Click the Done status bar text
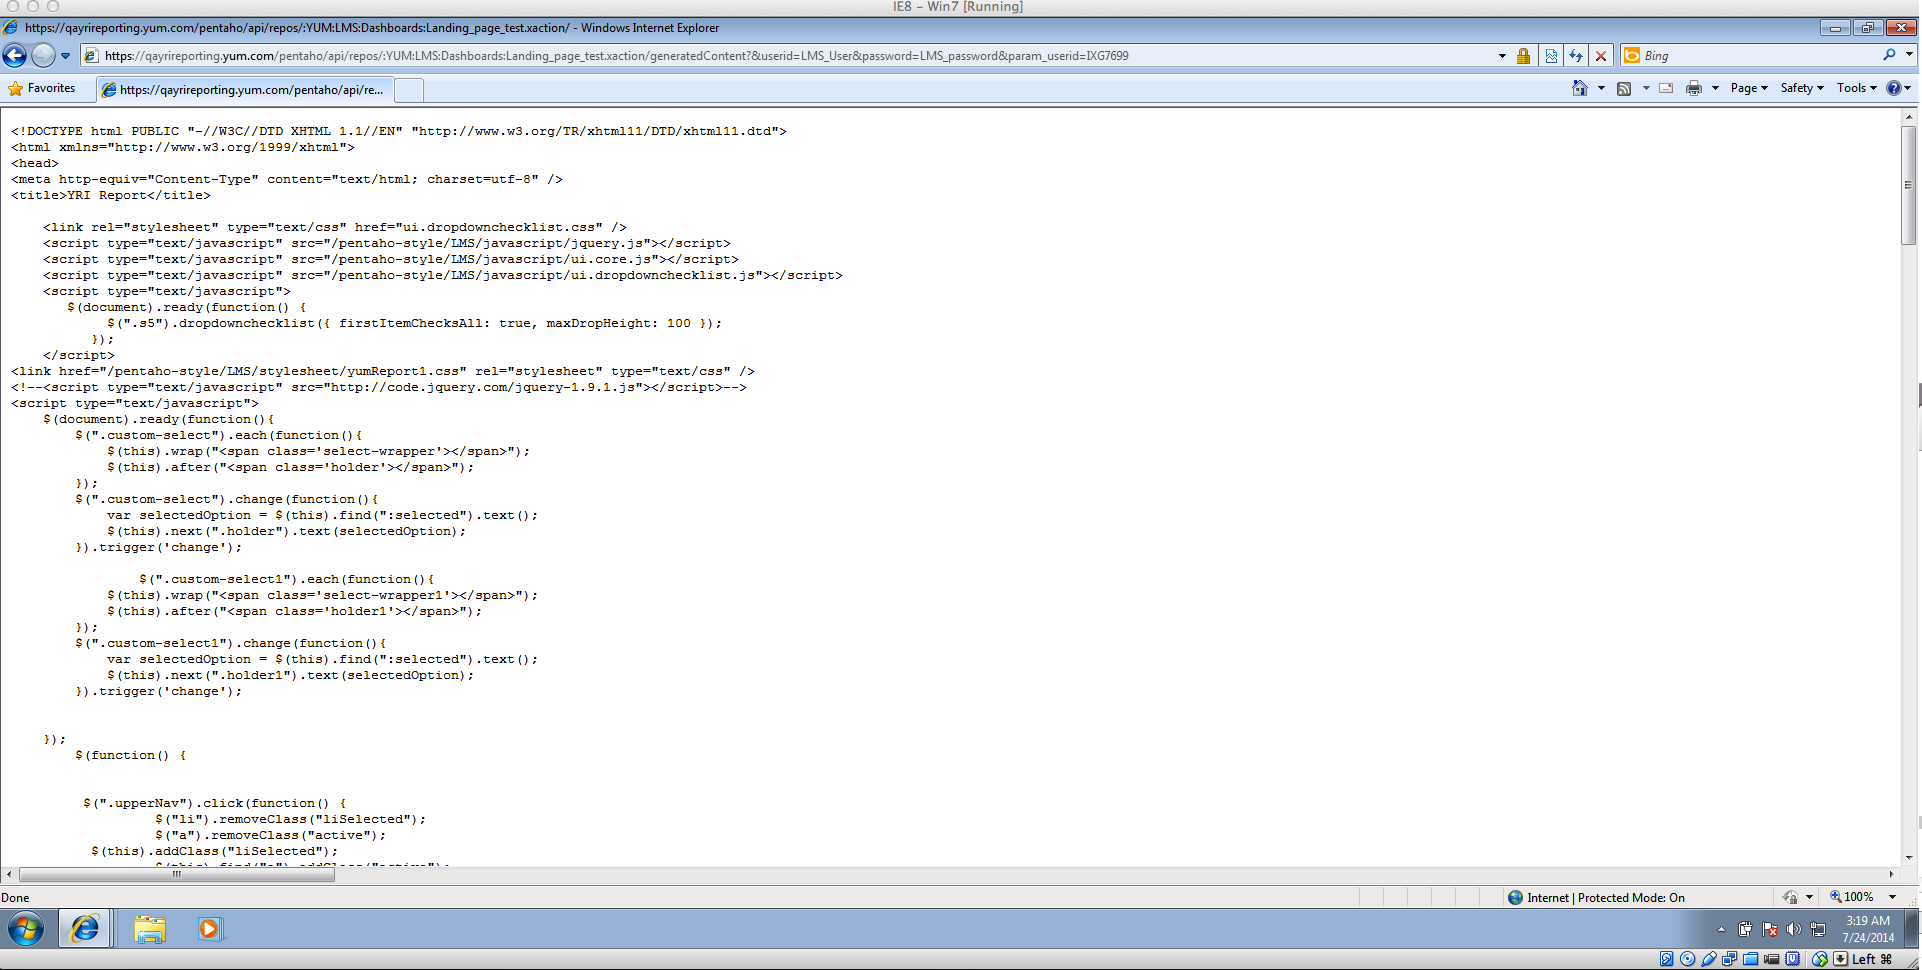Screen dimensions: 1922x970 click(x=15, y=897)
